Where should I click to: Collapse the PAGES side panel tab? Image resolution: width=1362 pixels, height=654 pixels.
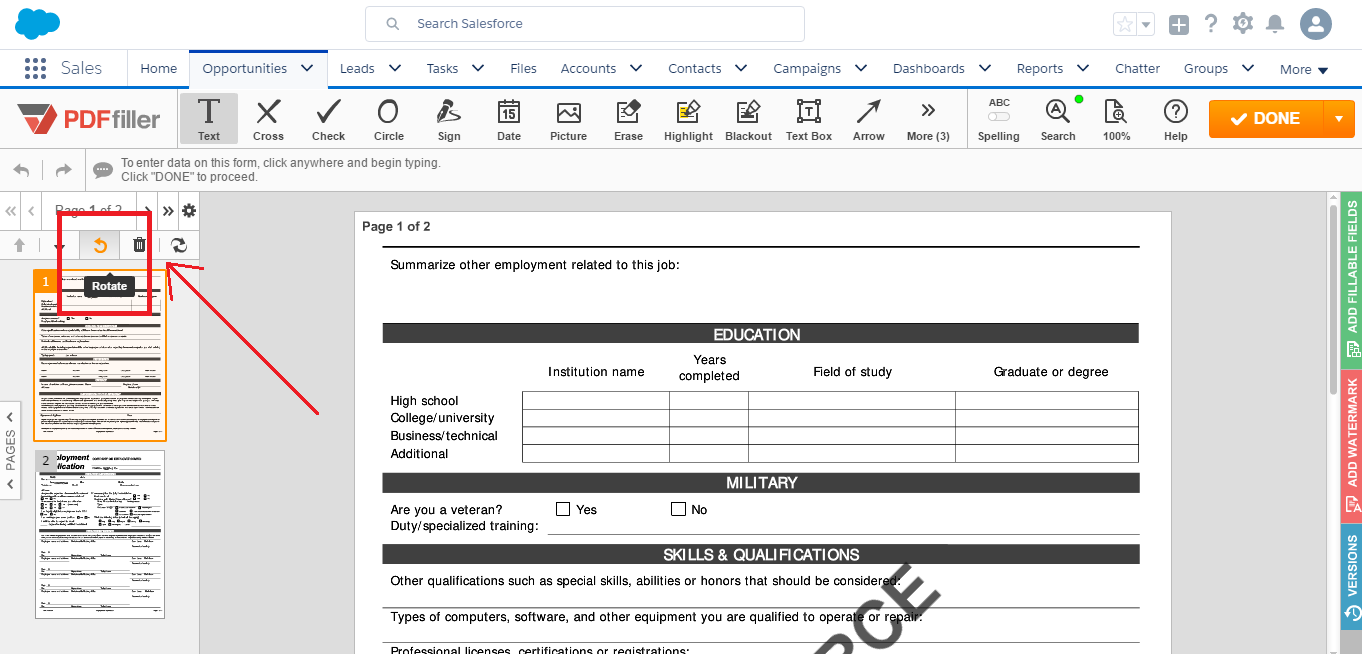point(11,449)
